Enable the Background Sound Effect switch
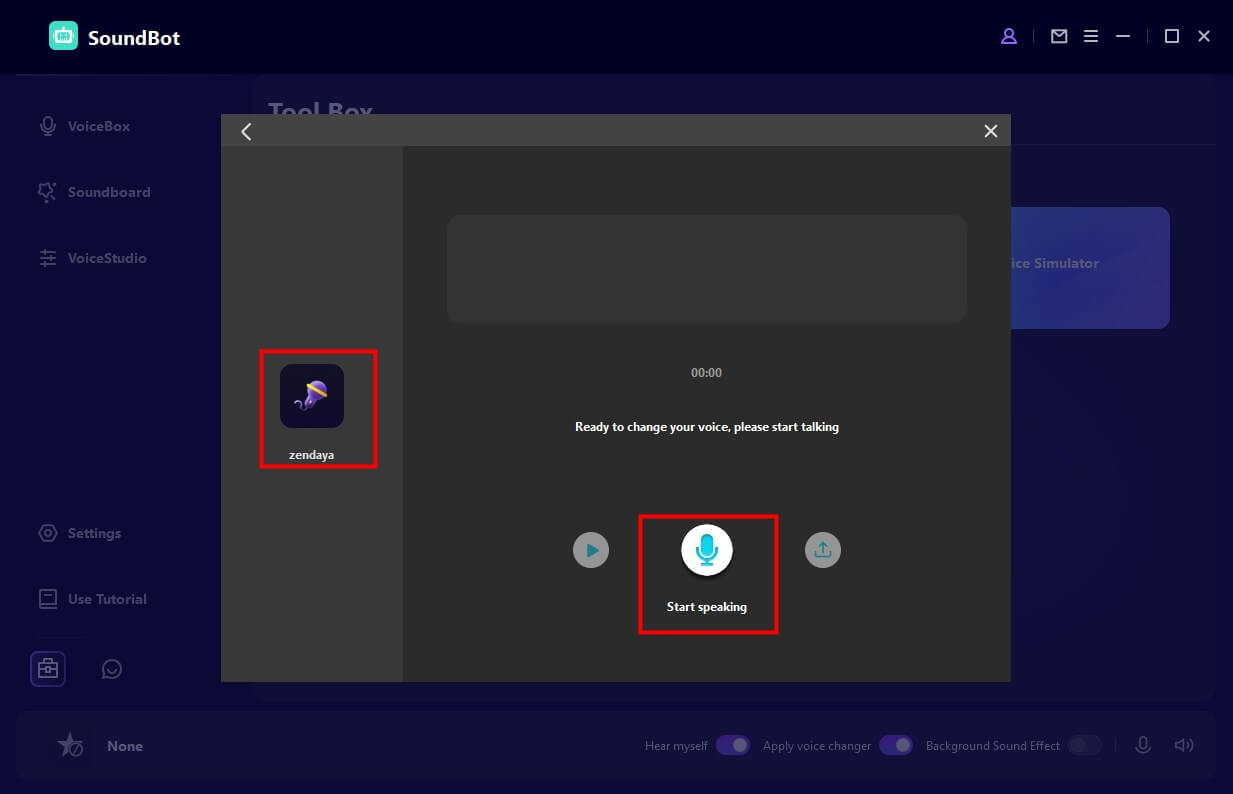The height and width of the screenshot is (794, 1233). (1084, 745)
